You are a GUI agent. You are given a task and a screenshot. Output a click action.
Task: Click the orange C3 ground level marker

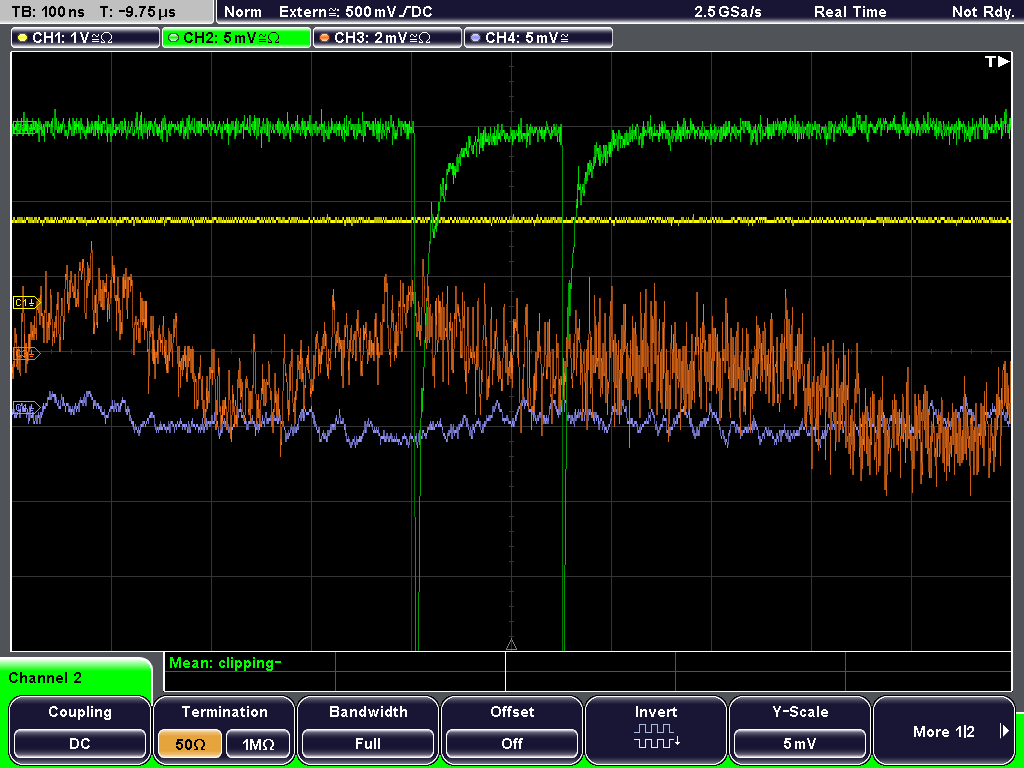(27, 353)
